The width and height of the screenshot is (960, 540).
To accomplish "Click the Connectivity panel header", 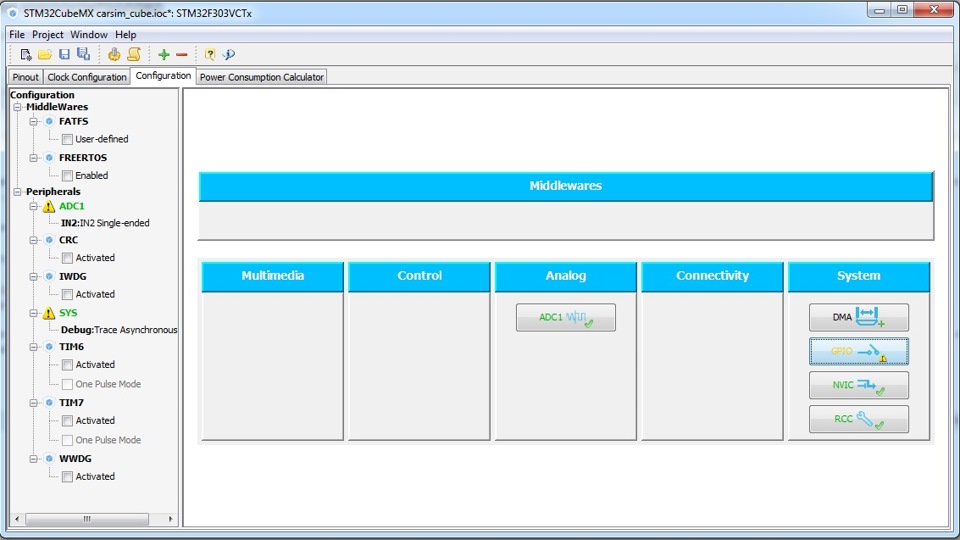I will (712, 276).
